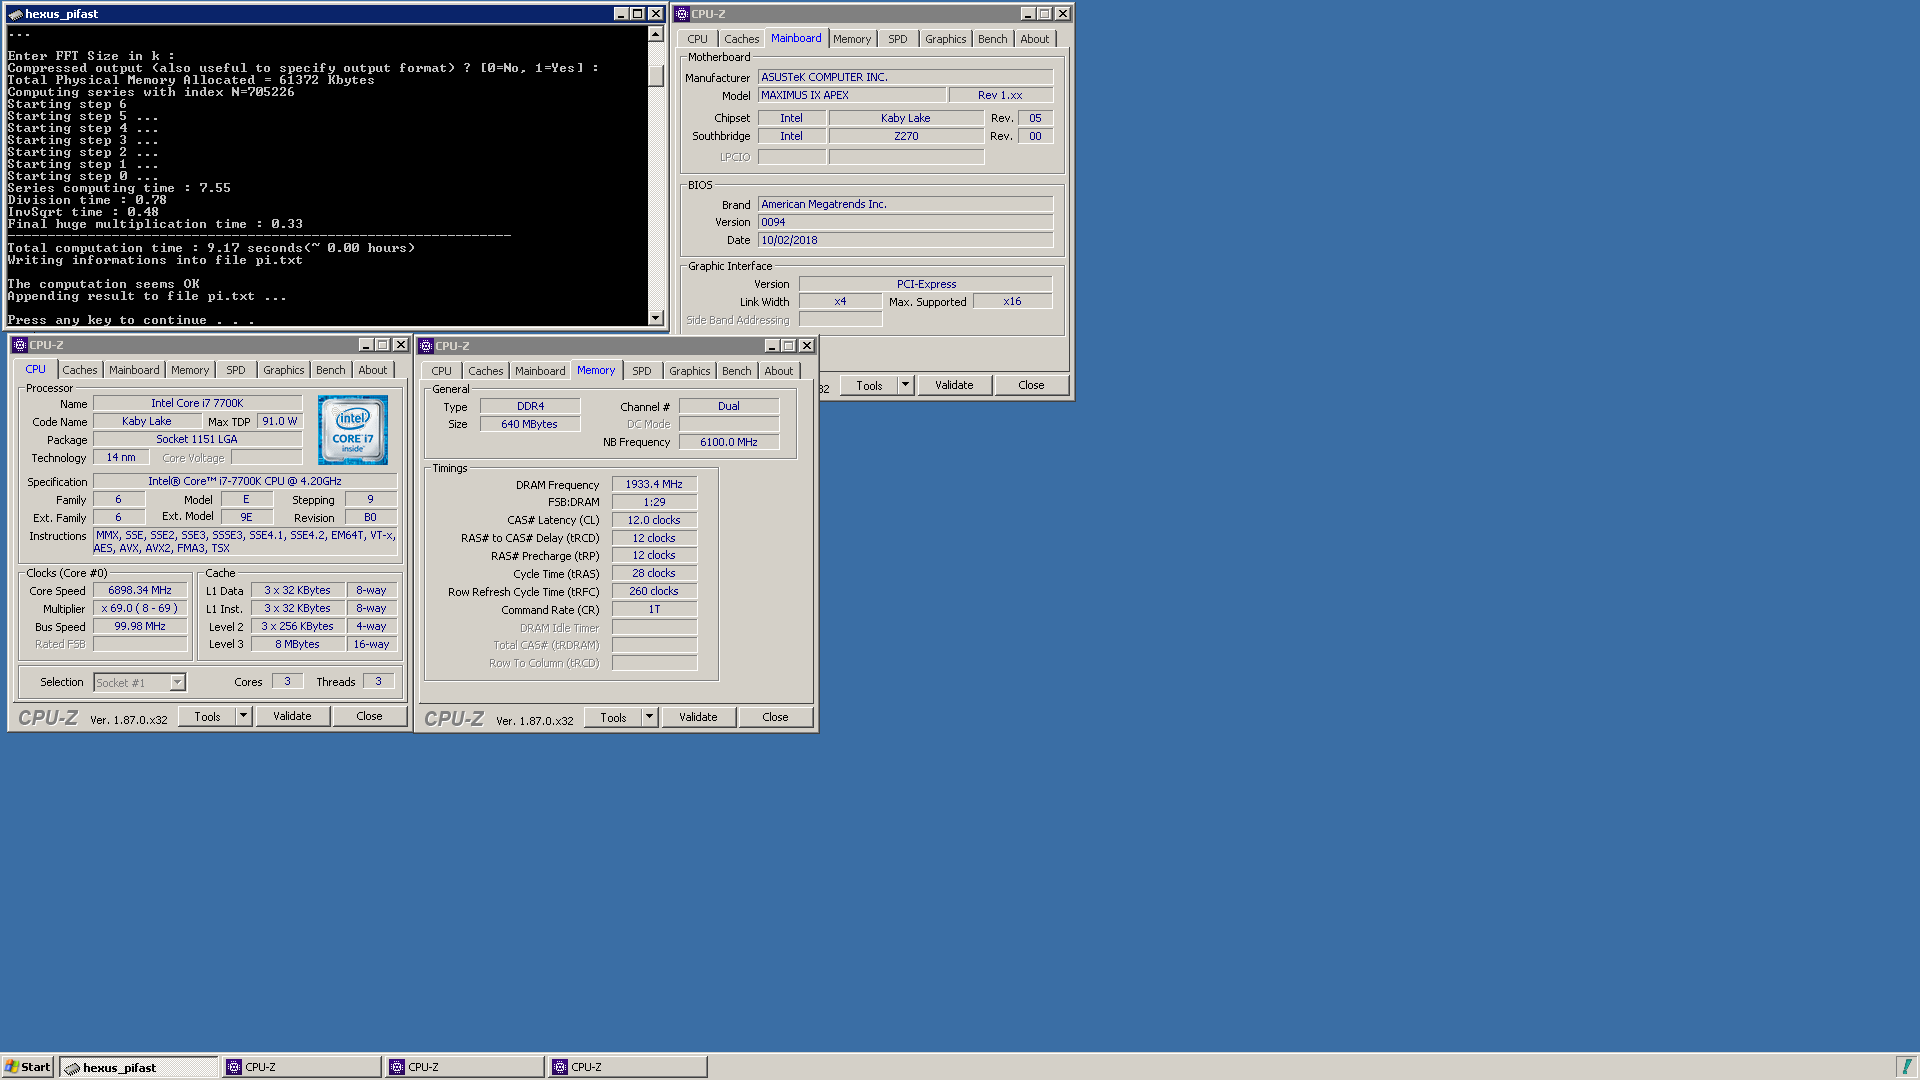Screen dimensions: 1920x1080
Task: Click Validate button in Memory window
Action: pyautogui.click(x=698, y=717)
